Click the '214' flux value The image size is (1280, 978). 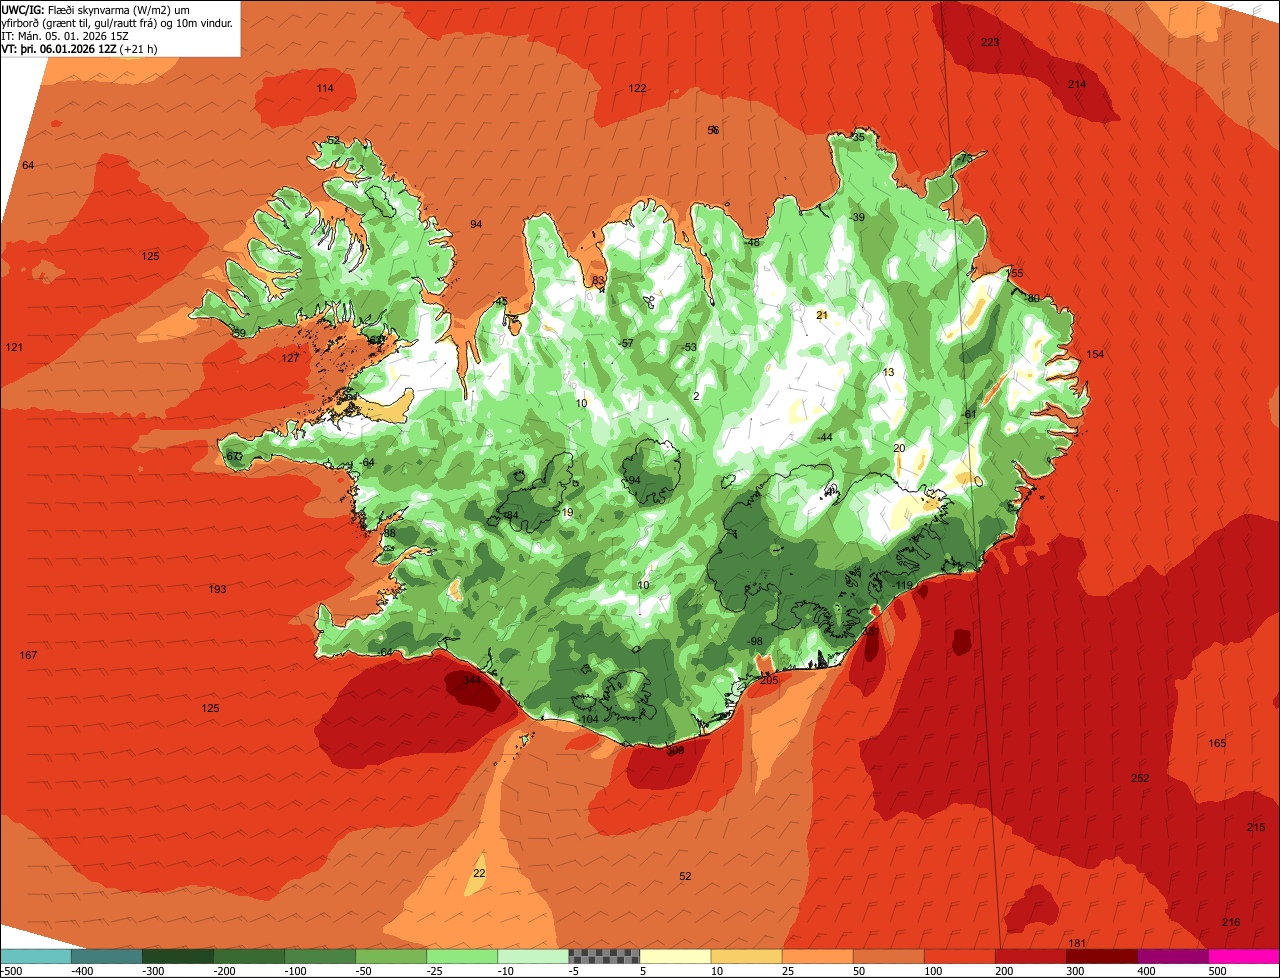coord(1076,84)
